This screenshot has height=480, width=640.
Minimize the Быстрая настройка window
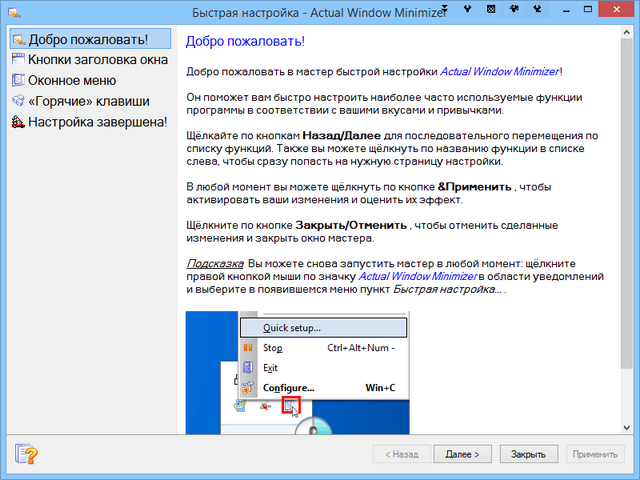point(566,10)
